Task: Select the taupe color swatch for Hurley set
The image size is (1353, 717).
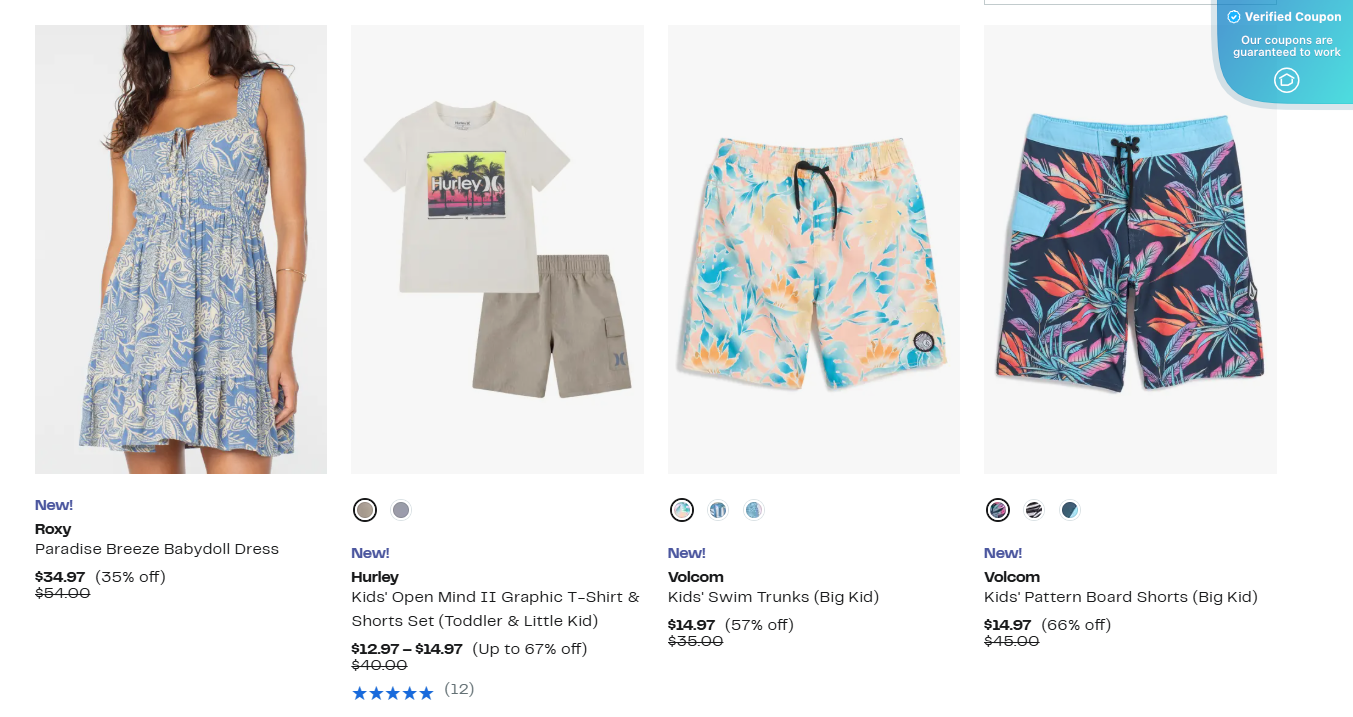Action: pyautogui.click(x=365, y=510)
